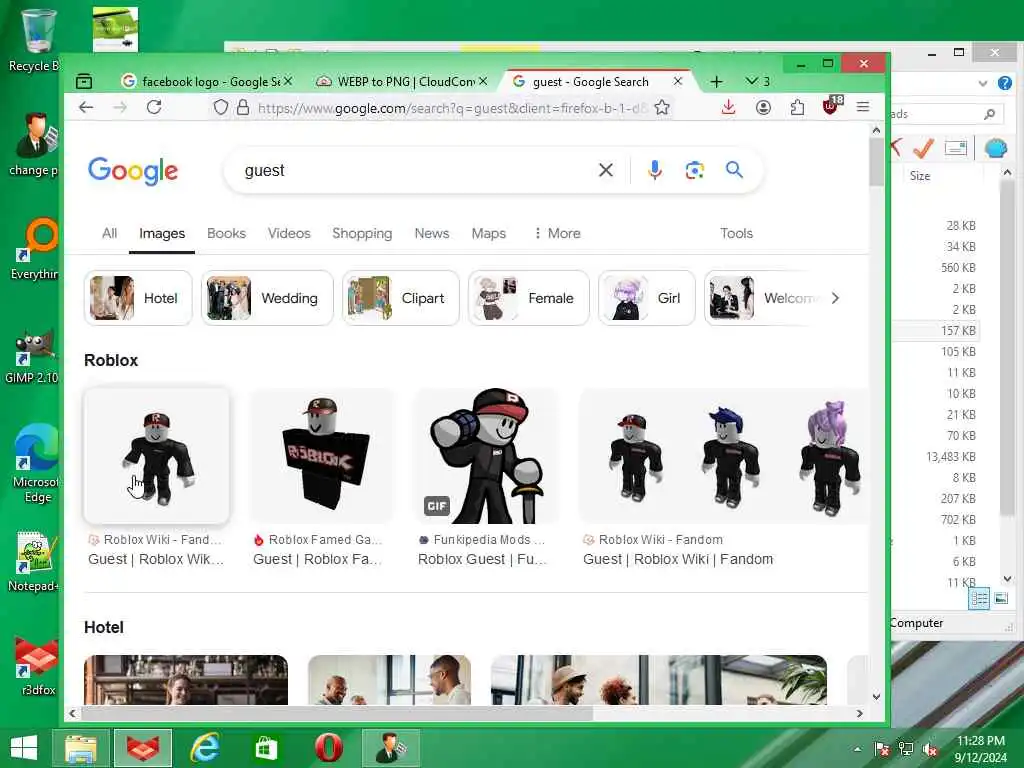Bookmark this page with the star
The height and width of the screenshot is (768, 1024).
point(662,107)
